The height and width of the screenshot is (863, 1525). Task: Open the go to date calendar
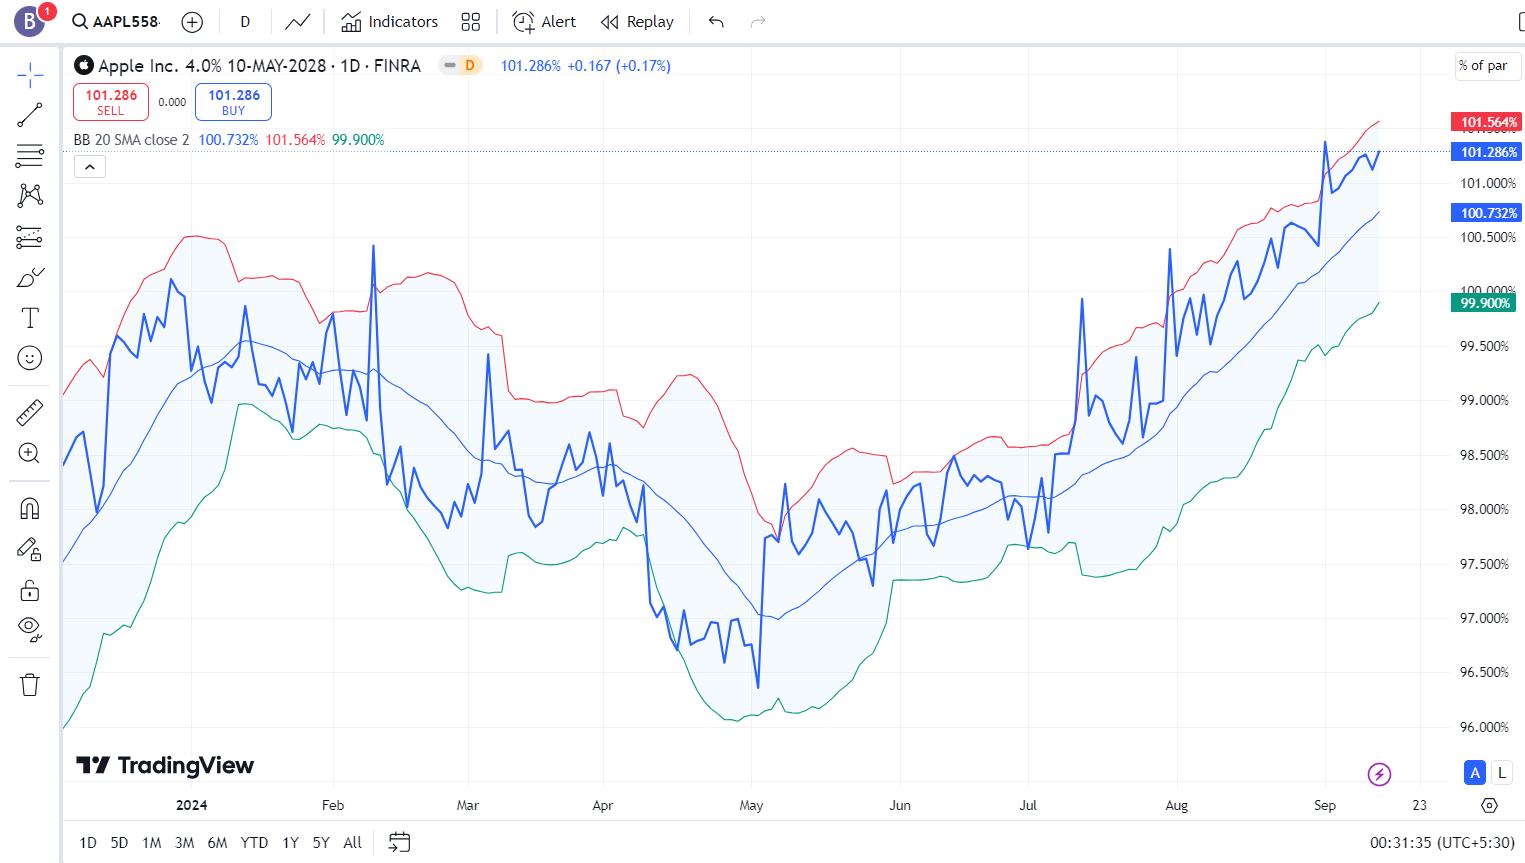[x=399, y=843]
